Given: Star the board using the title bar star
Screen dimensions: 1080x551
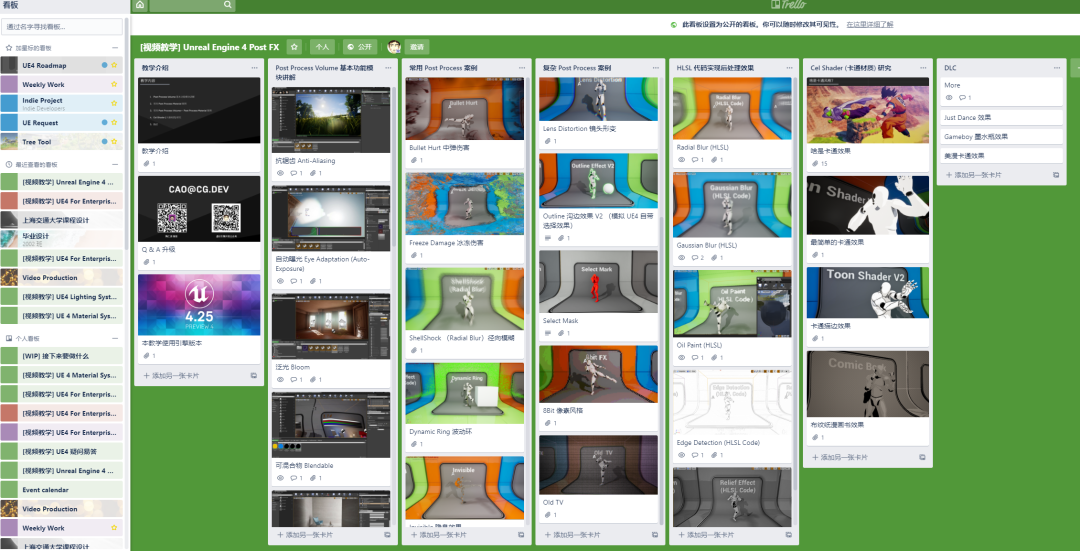Looking at the screenshot, I should tap(294, 47).
